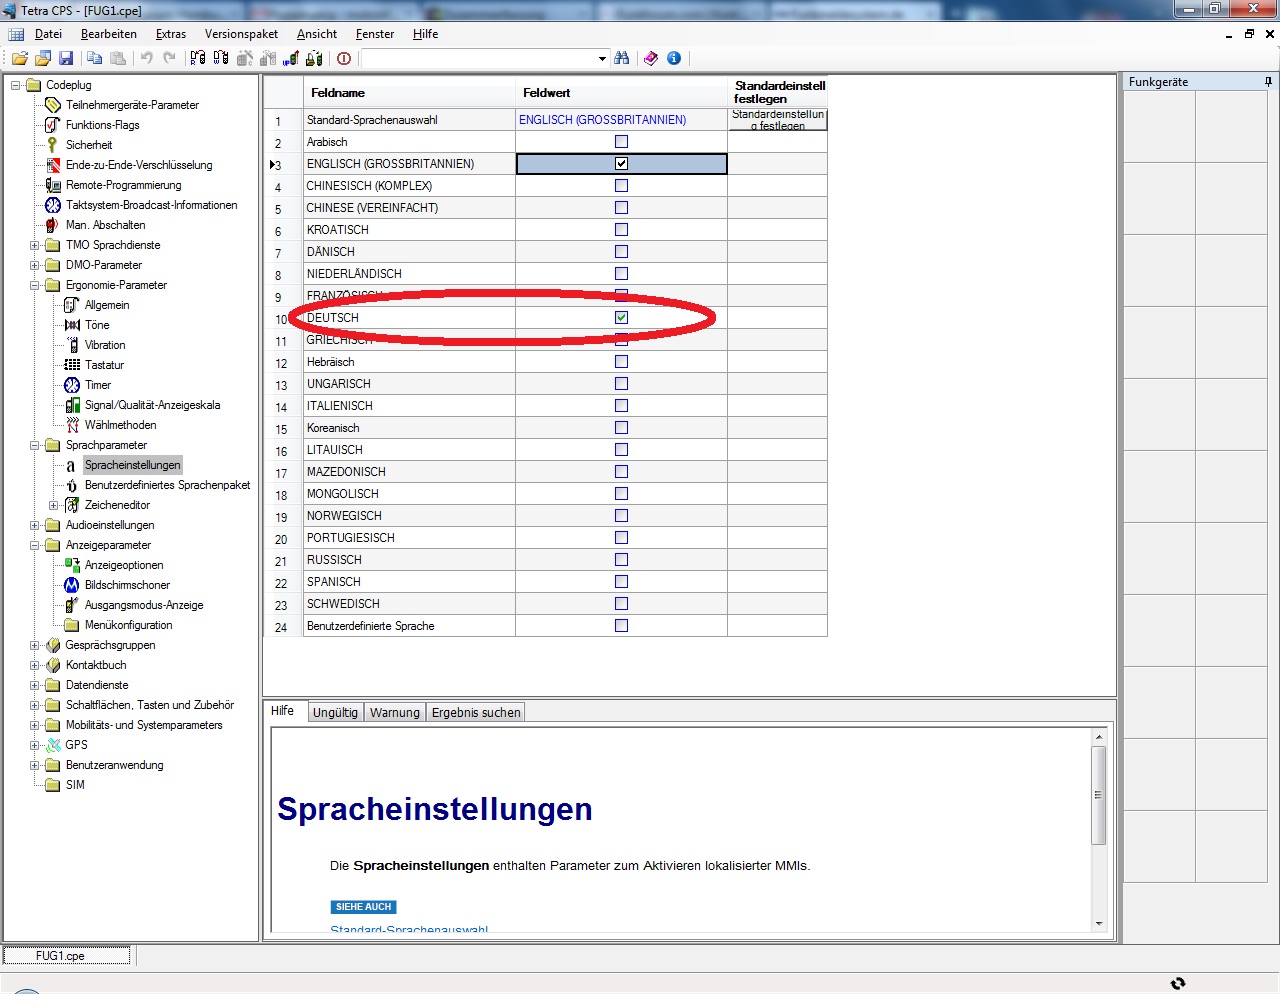Click the Tastatur keypad icon
Screen dimensions: 1280x994
point(72,365)
